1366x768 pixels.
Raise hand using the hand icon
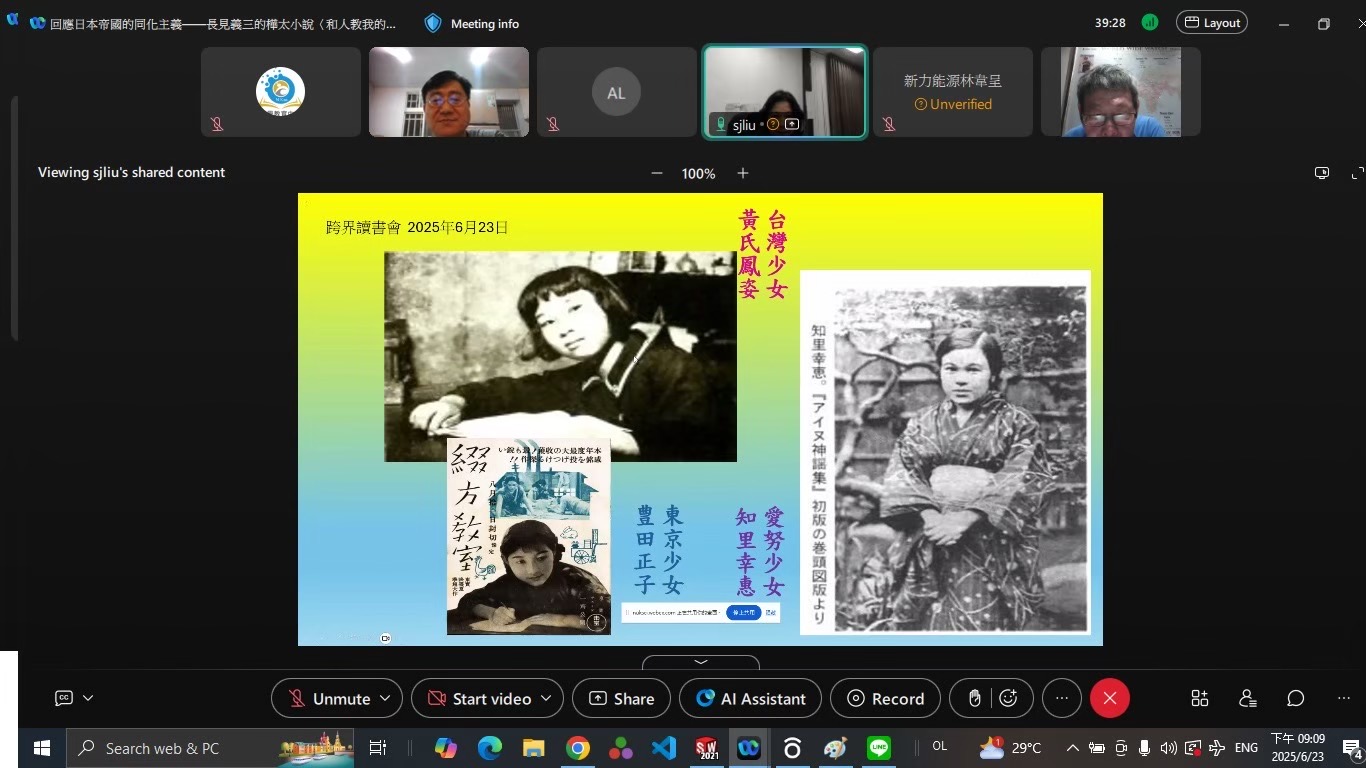click(975, 699)
